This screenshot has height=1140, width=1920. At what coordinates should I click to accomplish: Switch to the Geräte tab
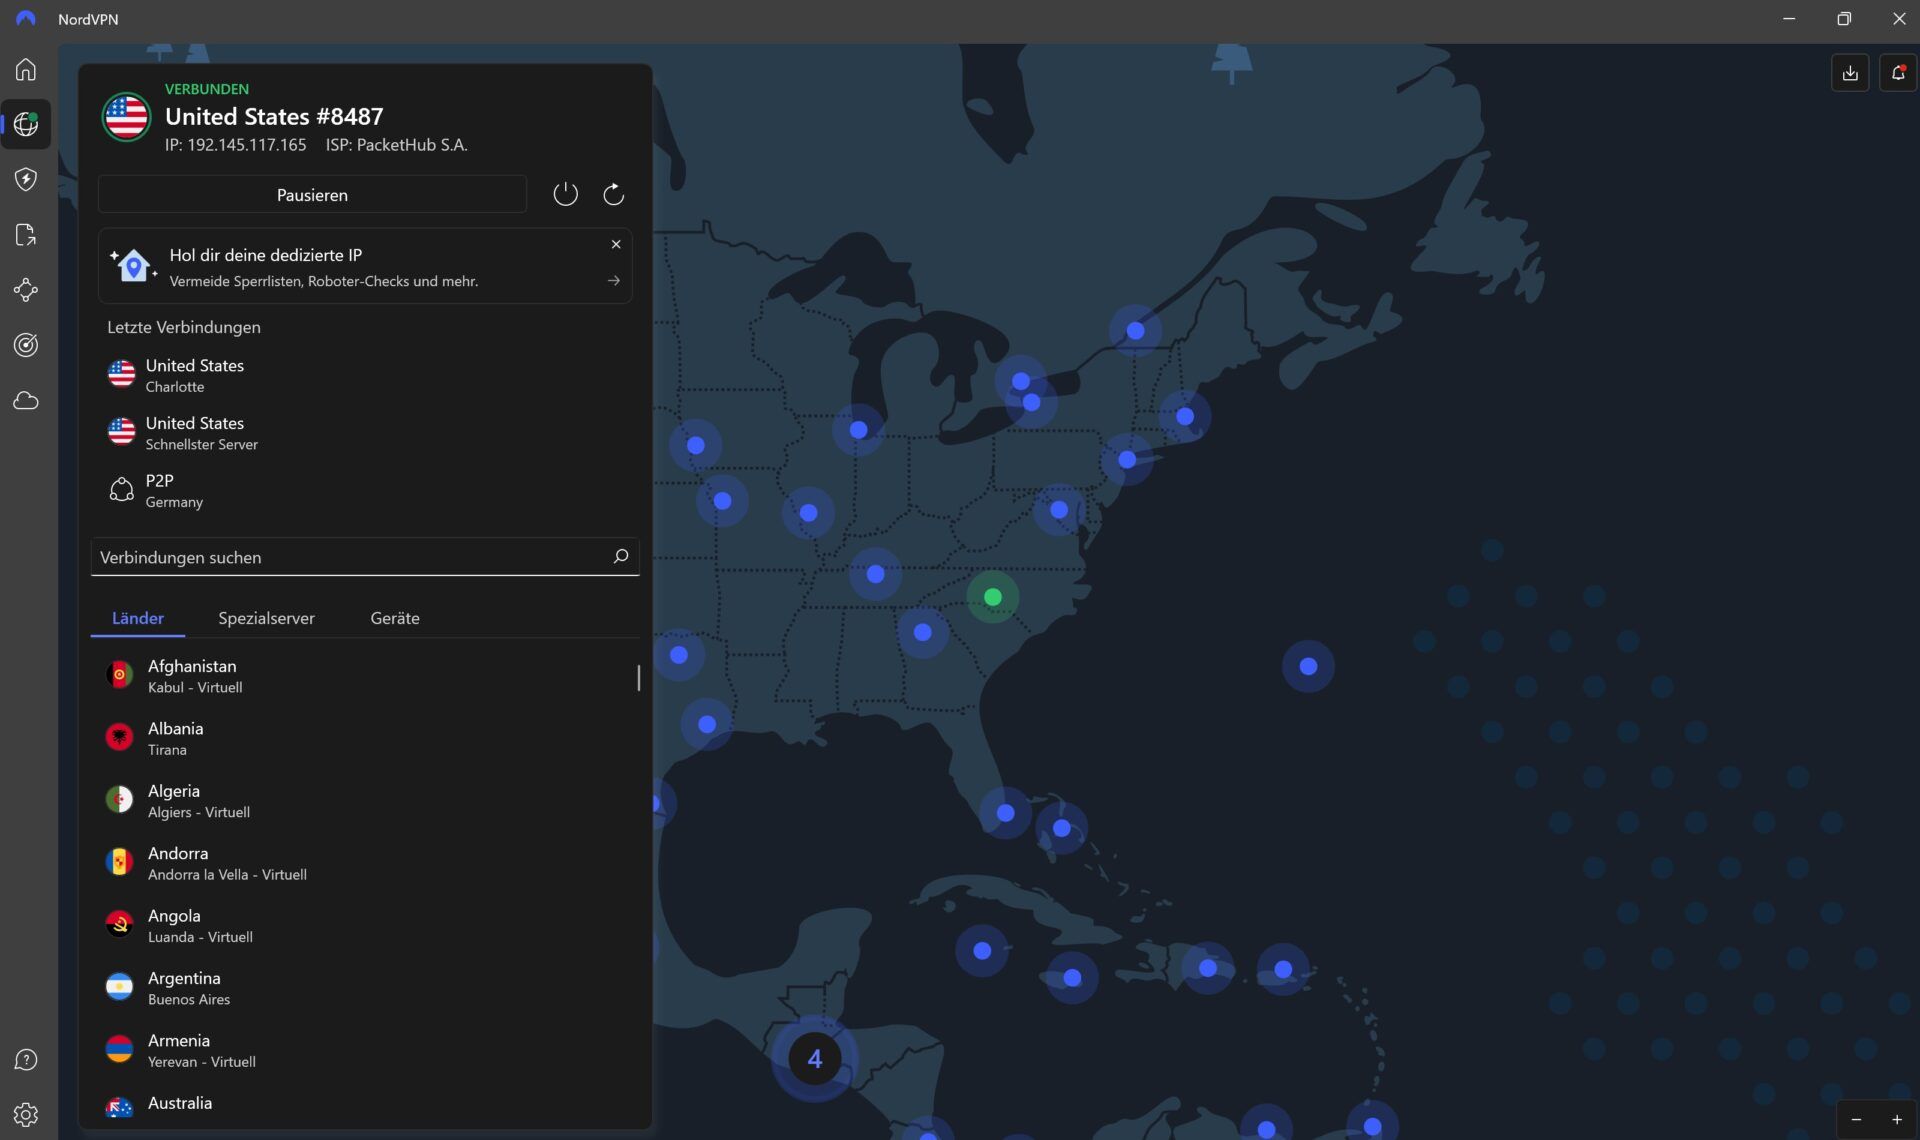(395, 618)
